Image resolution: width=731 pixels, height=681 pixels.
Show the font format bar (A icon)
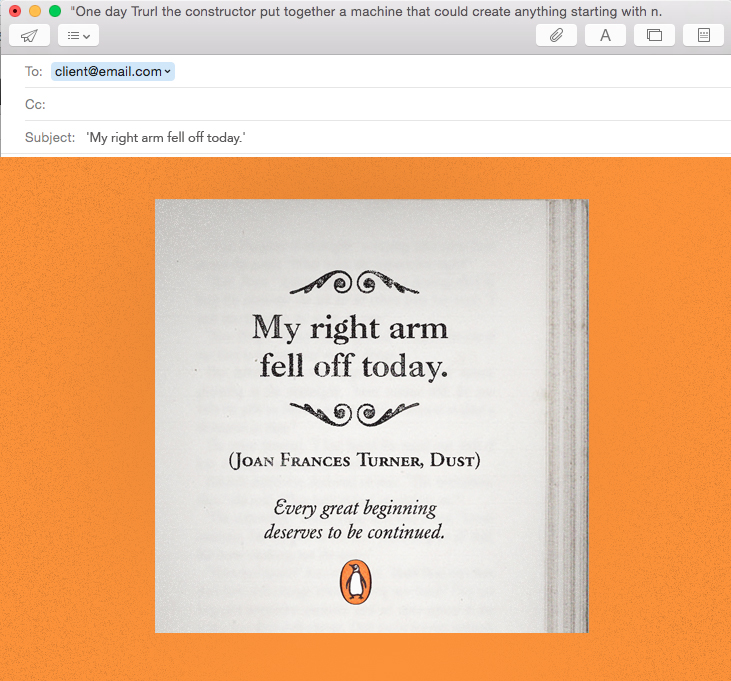605,35
